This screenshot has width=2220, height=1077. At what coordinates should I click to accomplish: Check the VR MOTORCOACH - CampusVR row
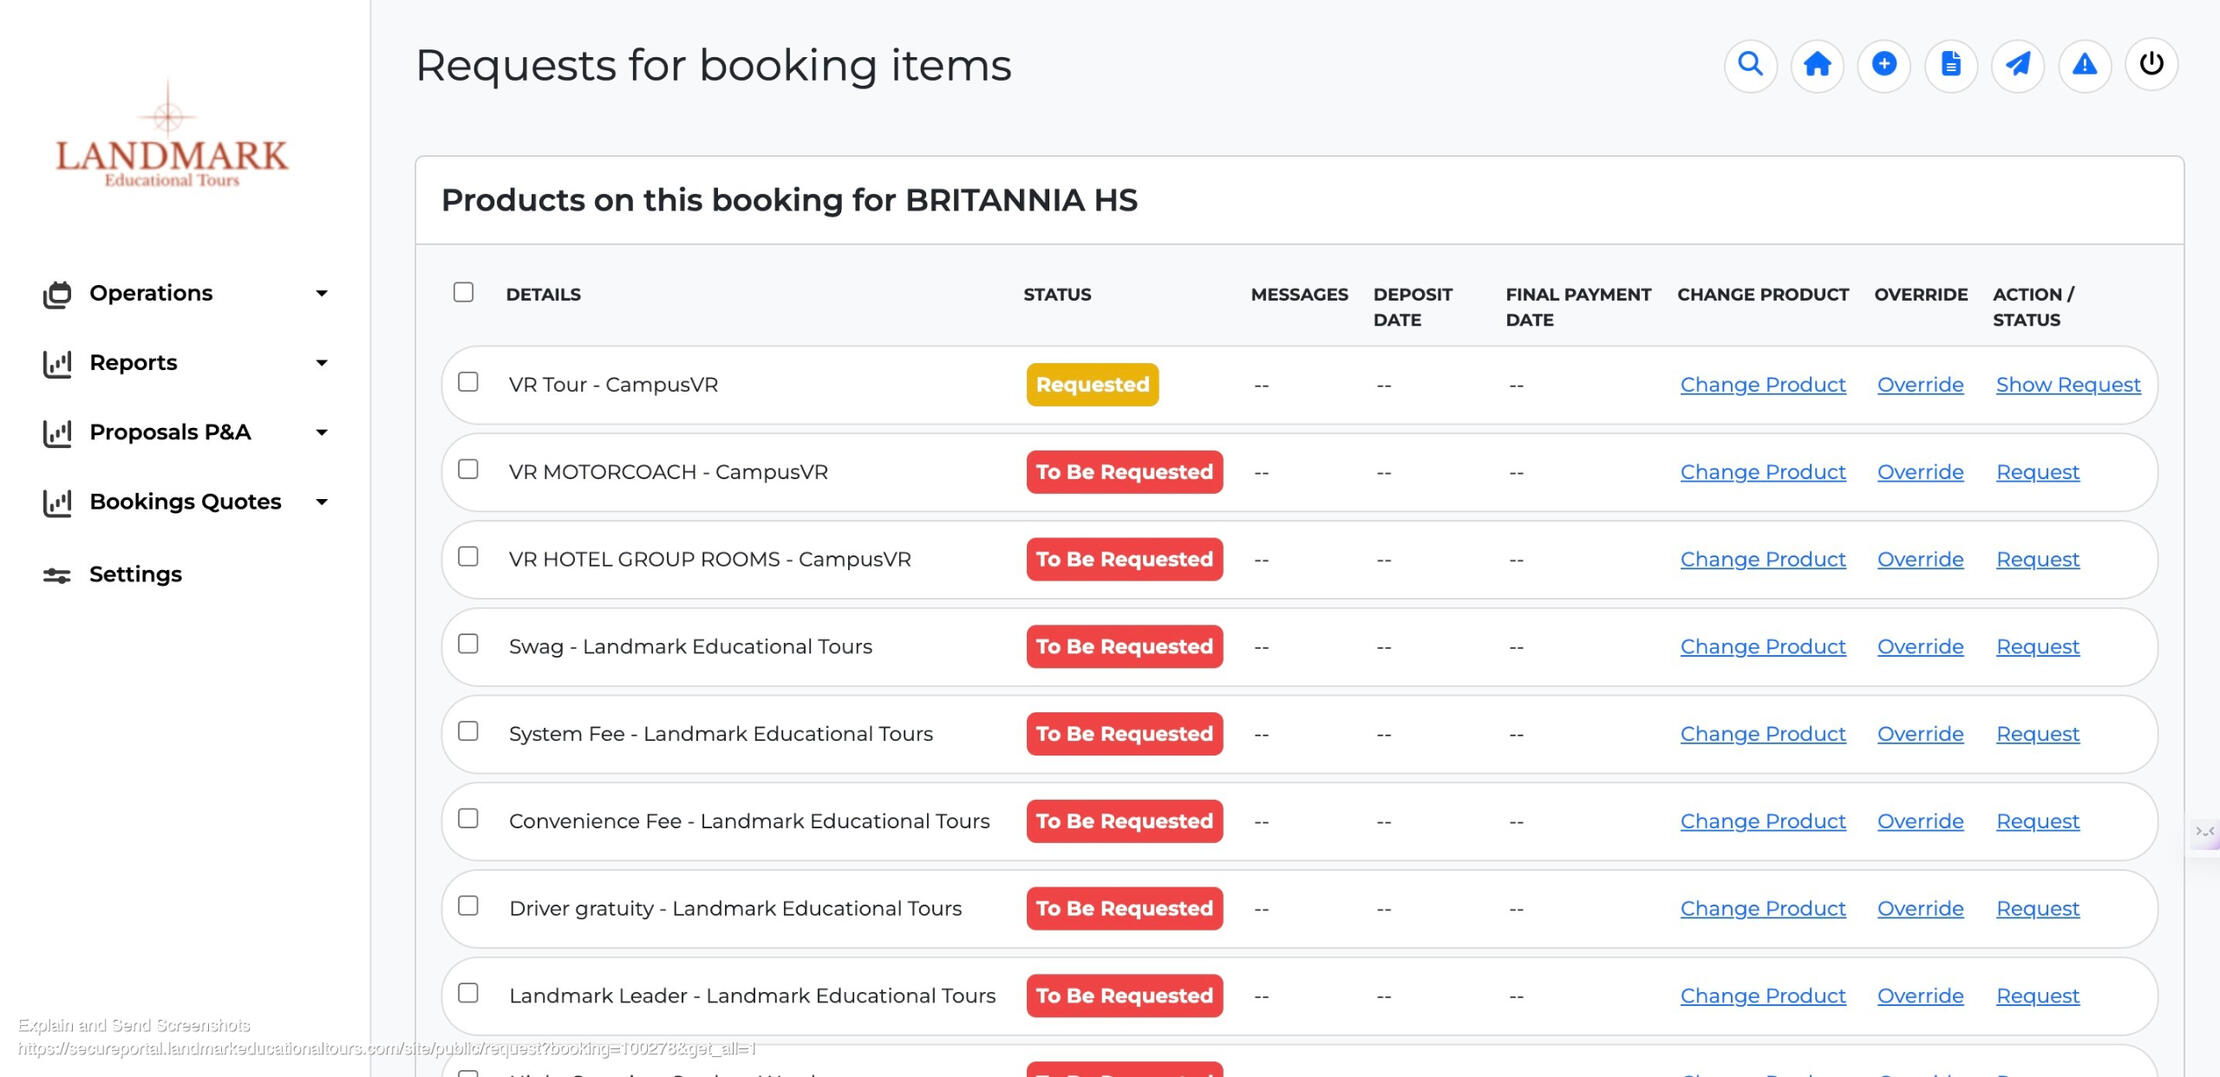[x=468, y=469]
